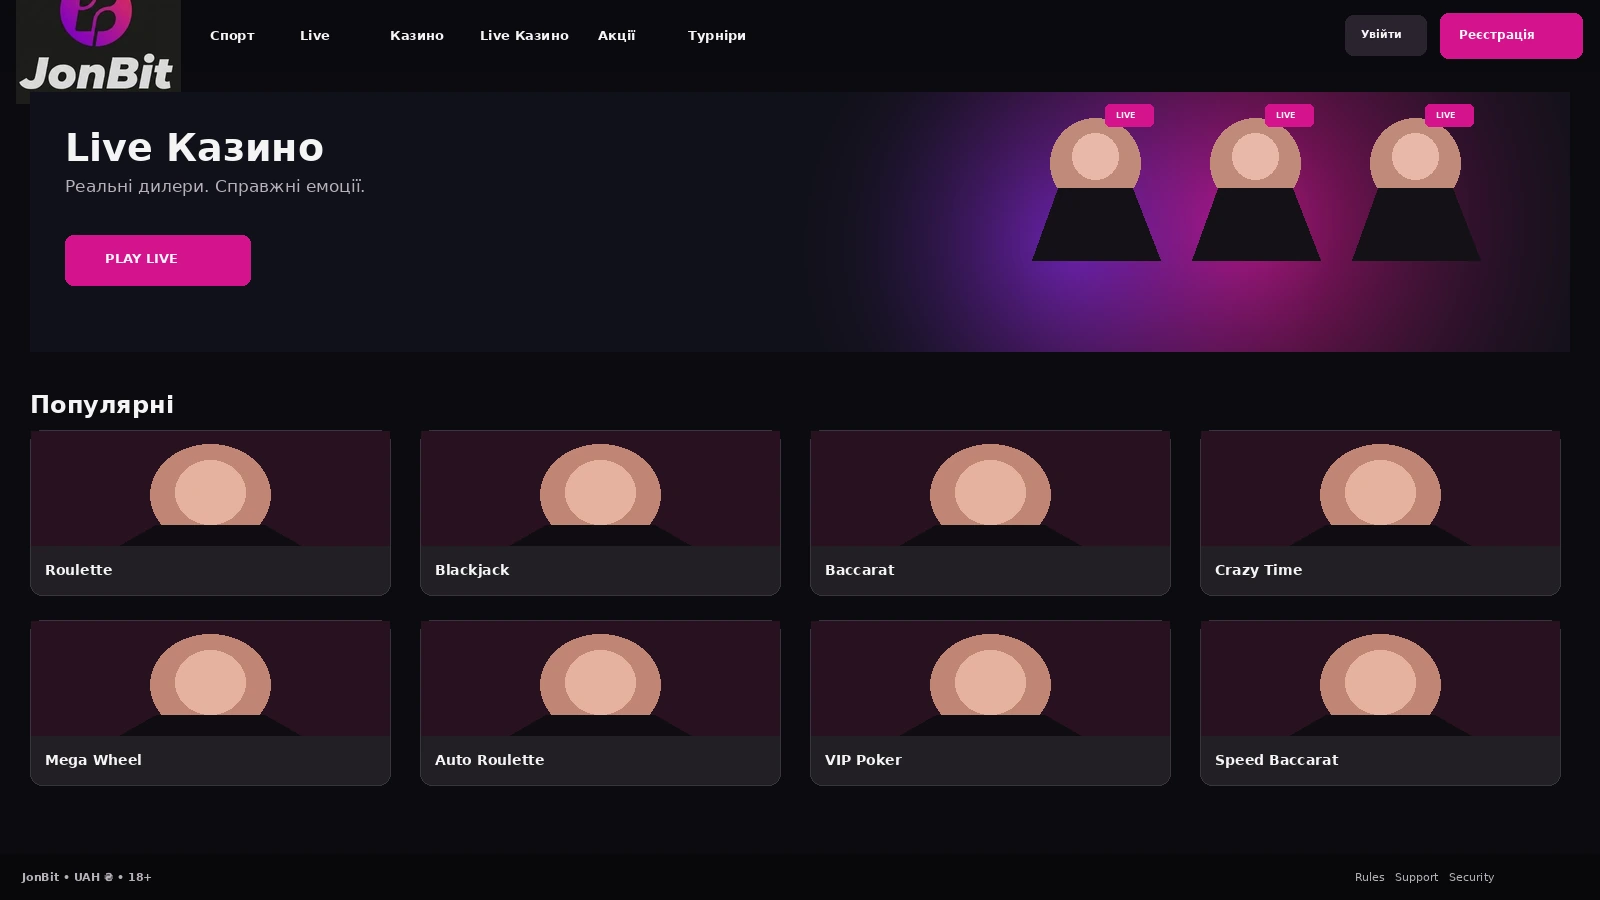Open the Спорт menu item

(x=232, y=36)
